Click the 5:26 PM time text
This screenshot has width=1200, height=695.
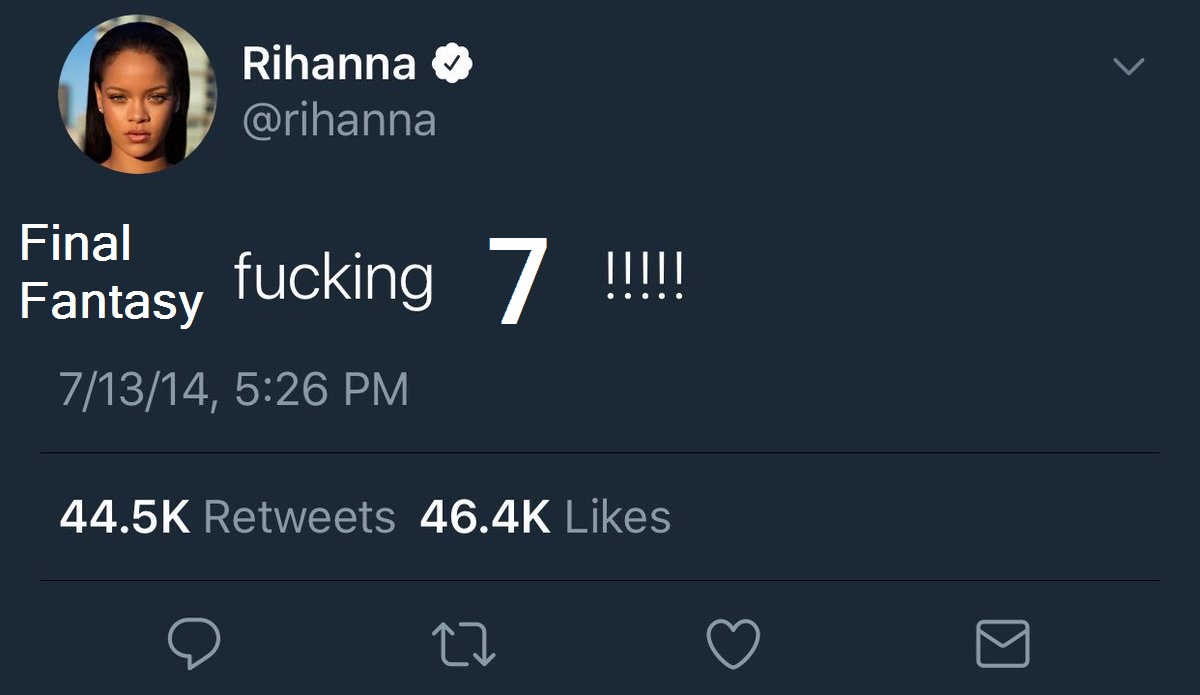tap(322, 389)
